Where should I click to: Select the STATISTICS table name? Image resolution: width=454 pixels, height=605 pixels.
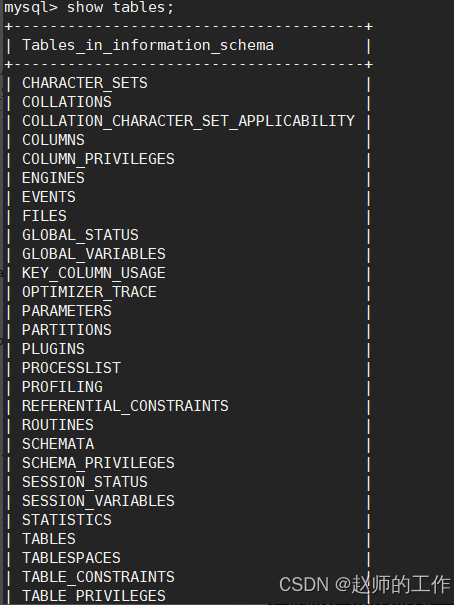(x=67, y=520)
